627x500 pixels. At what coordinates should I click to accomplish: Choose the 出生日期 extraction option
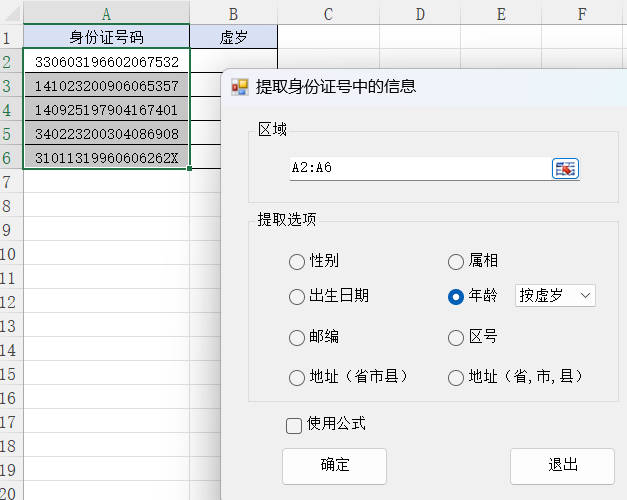click(296, 296)
